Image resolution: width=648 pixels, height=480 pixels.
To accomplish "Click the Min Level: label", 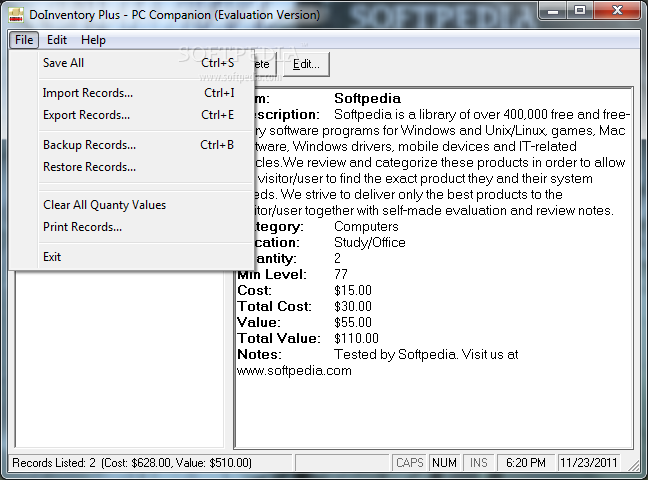I will click(272, 275).
